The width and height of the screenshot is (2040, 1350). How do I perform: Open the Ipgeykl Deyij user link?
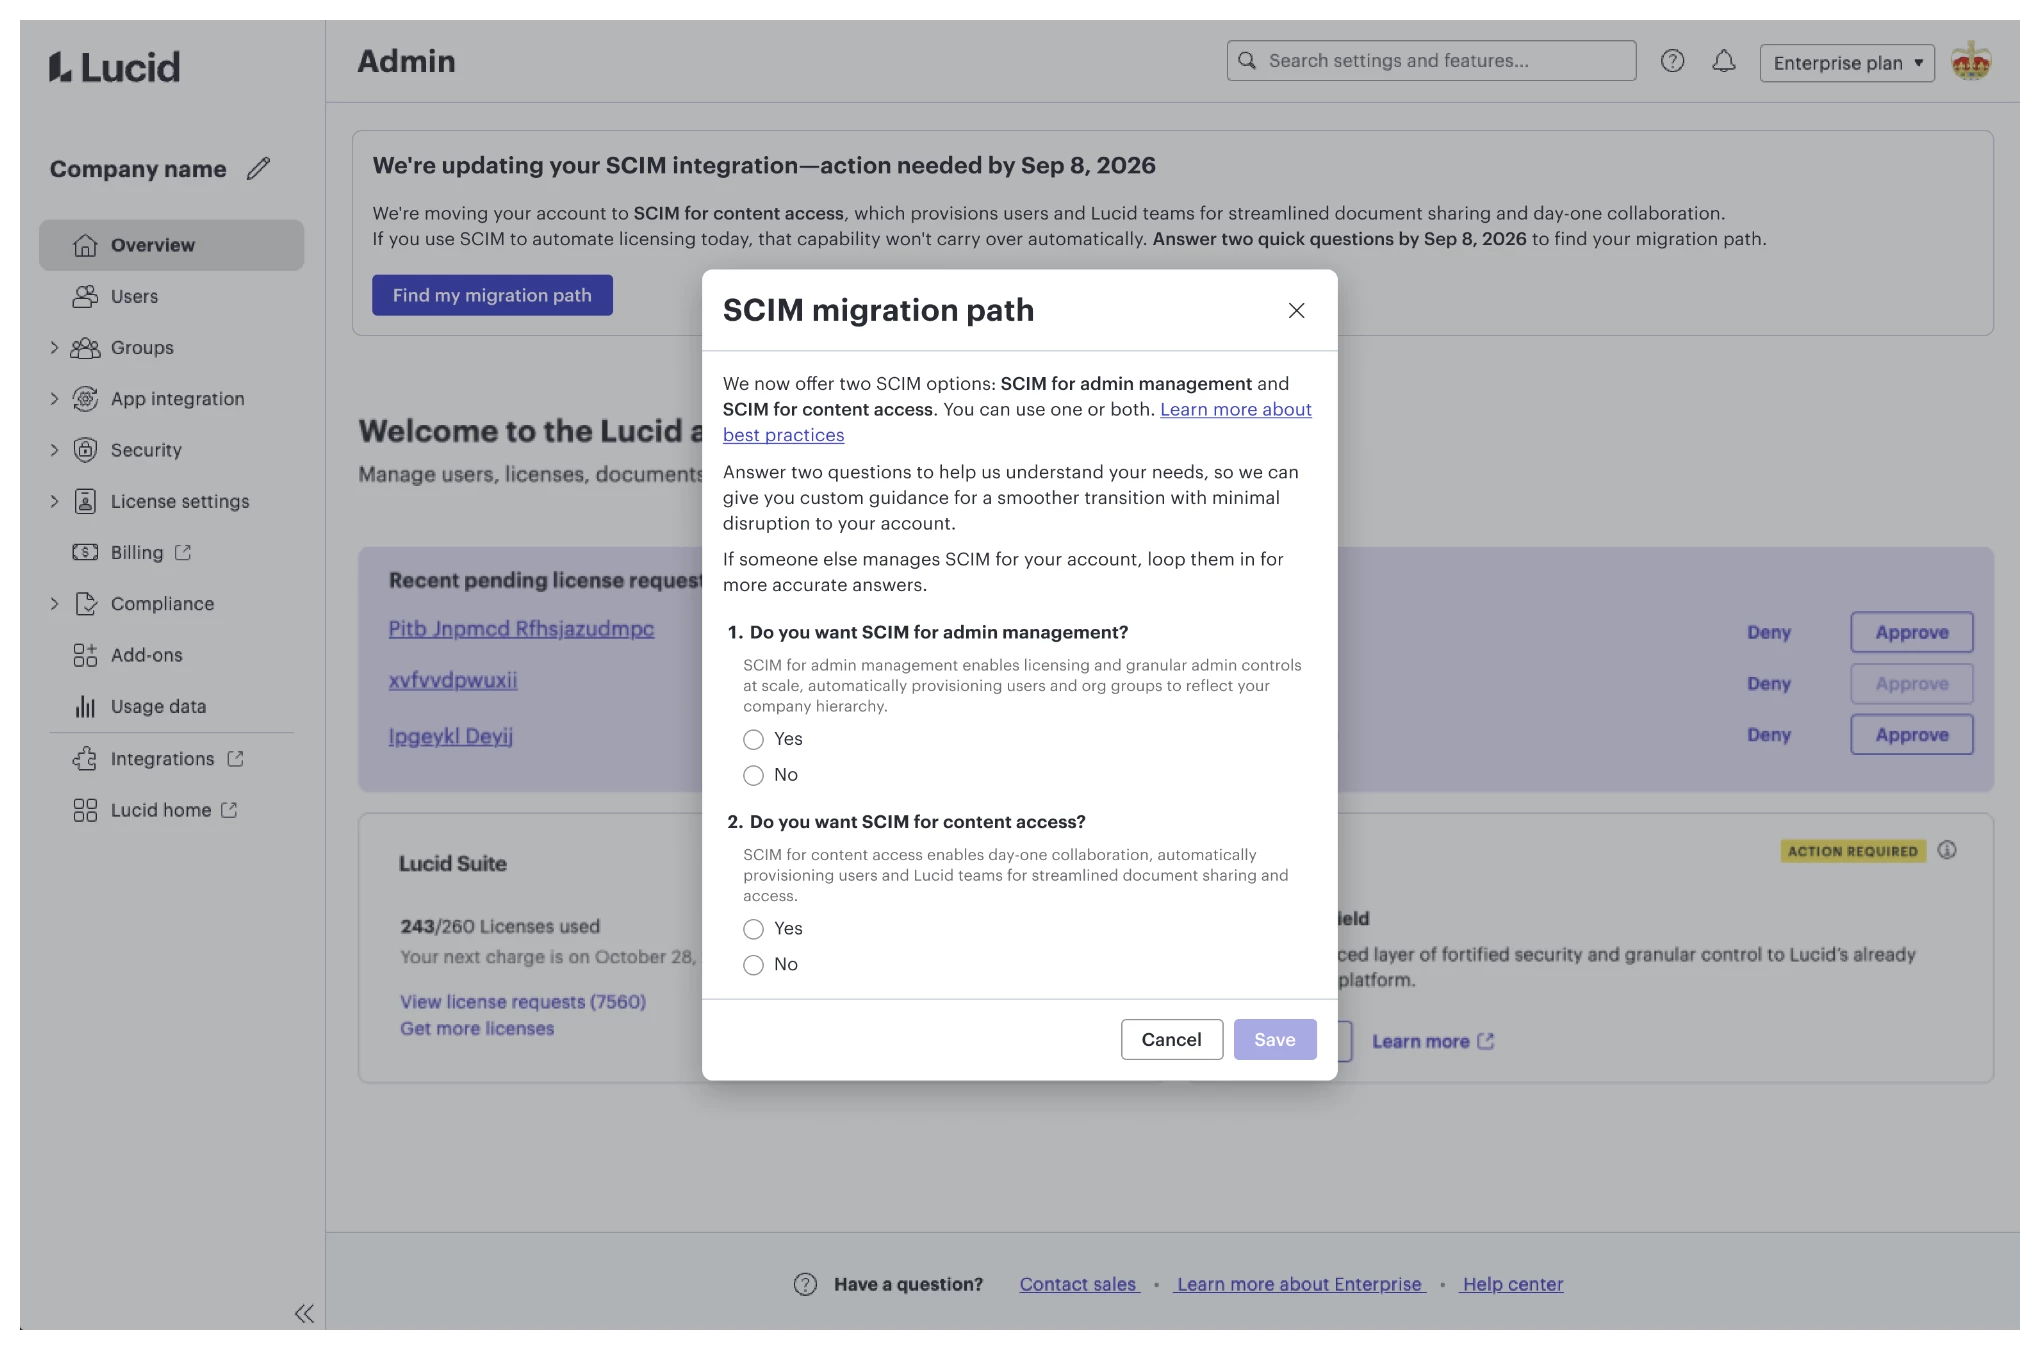[451, 736]
